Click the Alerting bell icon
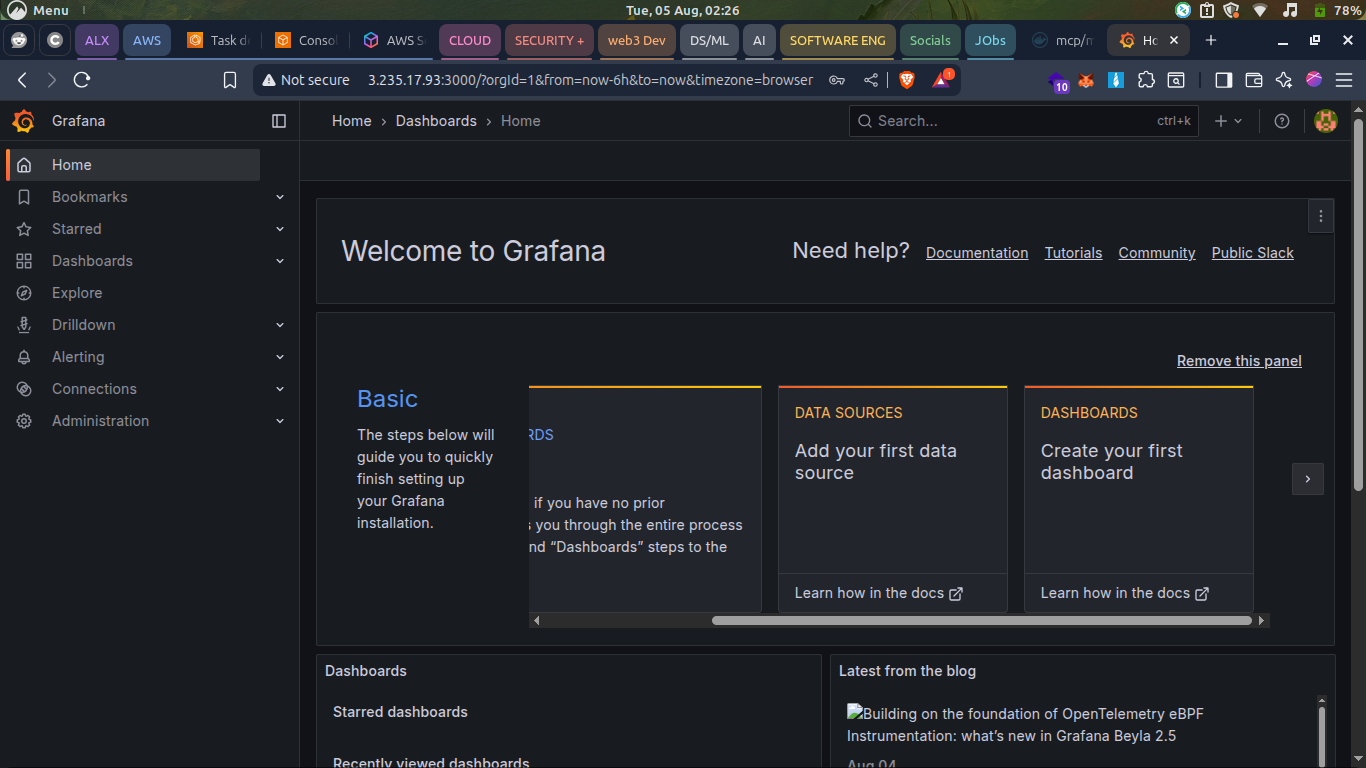Viewport: 1366px width, 768px height. pyautogui.click(x=24, y=357)
